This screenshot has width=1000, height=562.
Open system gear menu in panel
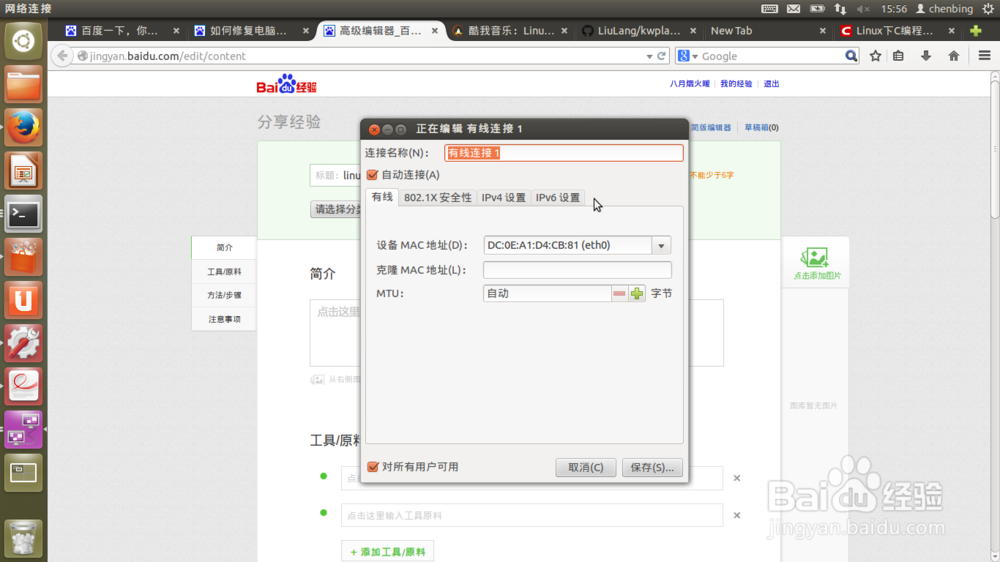(988, 9)
